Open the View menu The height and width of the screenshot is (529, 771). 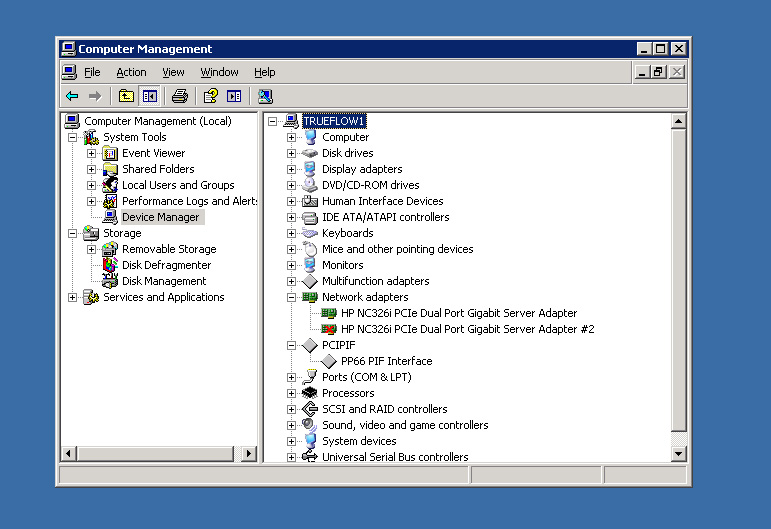(x=173, y=72)
